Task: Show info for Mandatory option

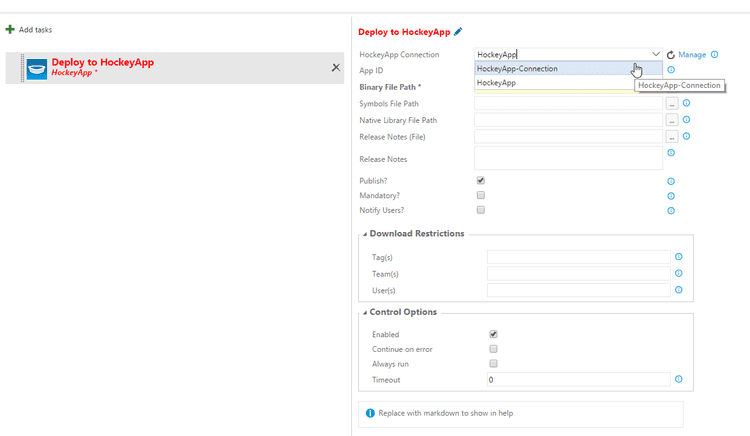Action: [x=671, y=196]
